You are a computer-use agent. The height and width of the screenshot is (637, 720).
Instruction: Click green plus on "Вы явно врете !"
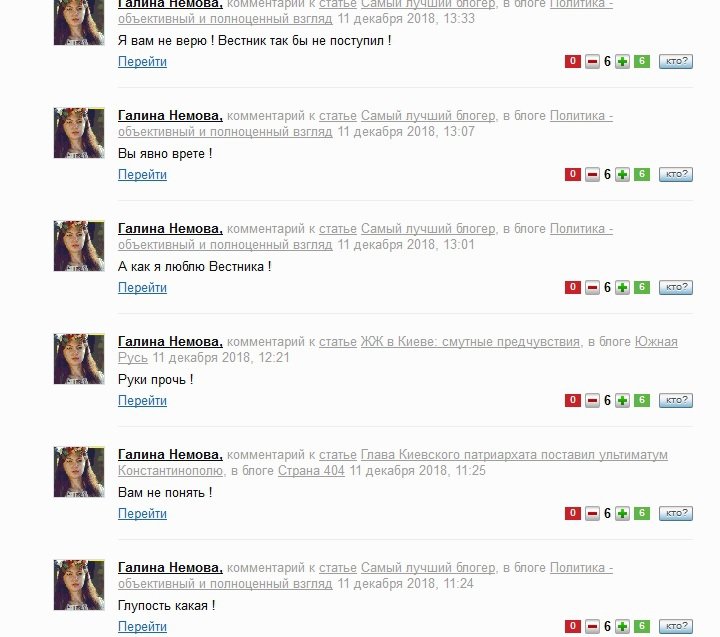[622, 175]
